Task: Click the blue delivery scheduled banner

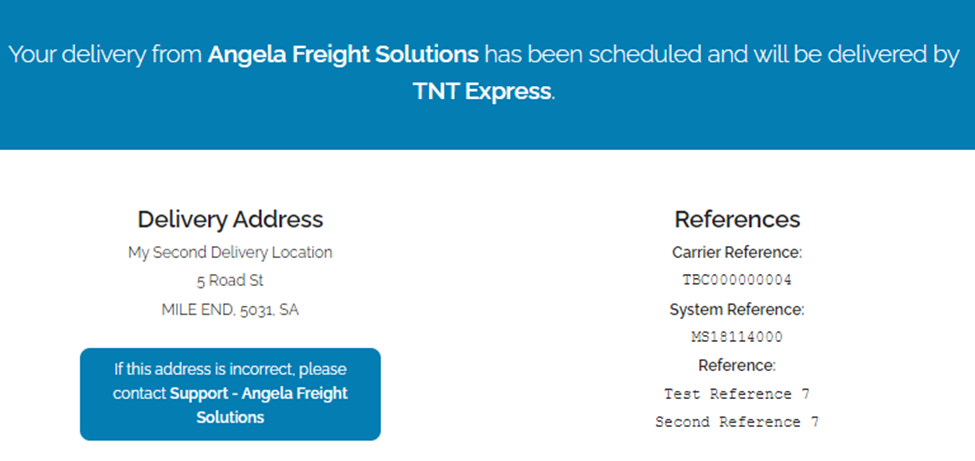Action: [x=487, y=125]
